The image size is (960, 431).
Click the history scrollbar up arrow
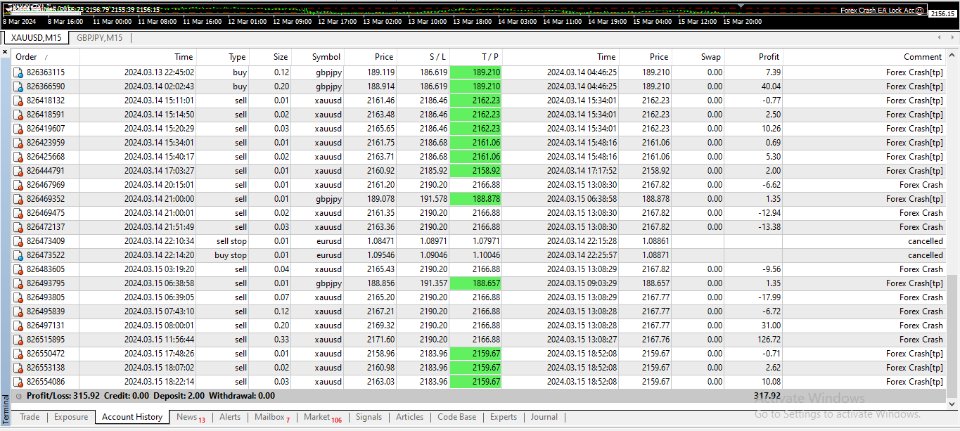point(953,54)
